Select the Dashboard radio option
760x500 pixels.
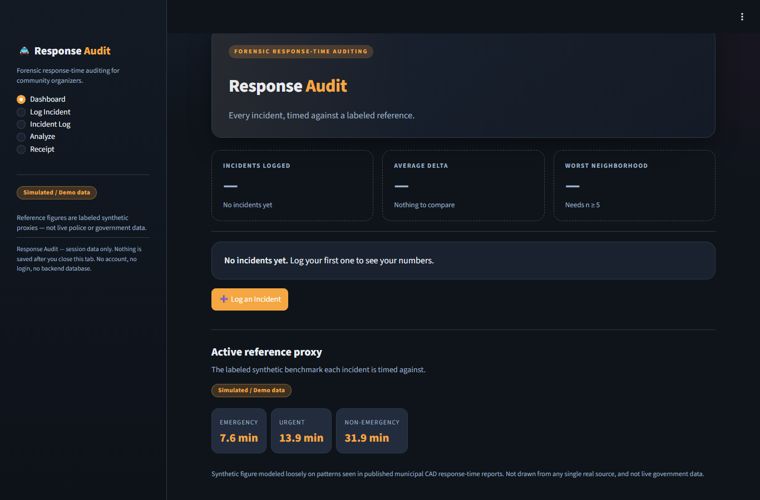pos(41,99)
